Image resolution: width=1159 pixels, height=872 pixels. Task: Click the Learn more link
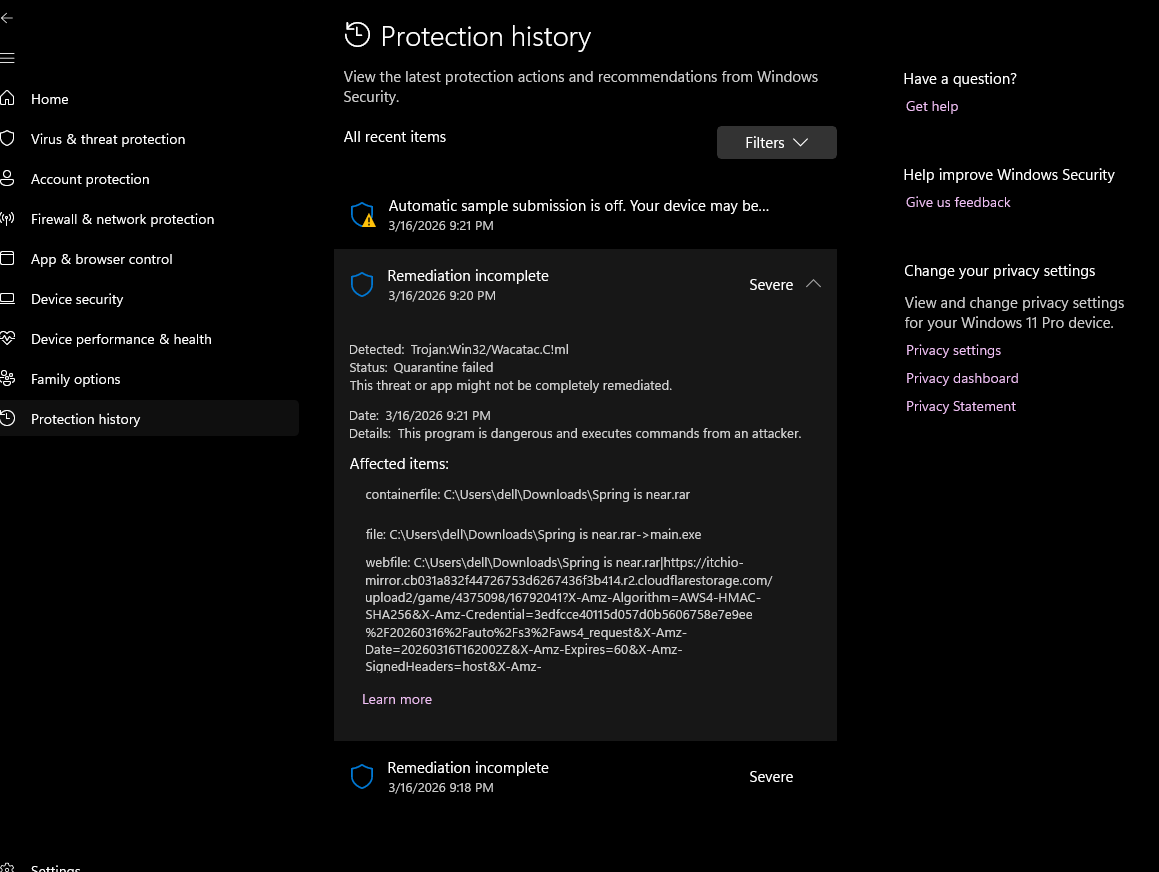click(397, 699)
